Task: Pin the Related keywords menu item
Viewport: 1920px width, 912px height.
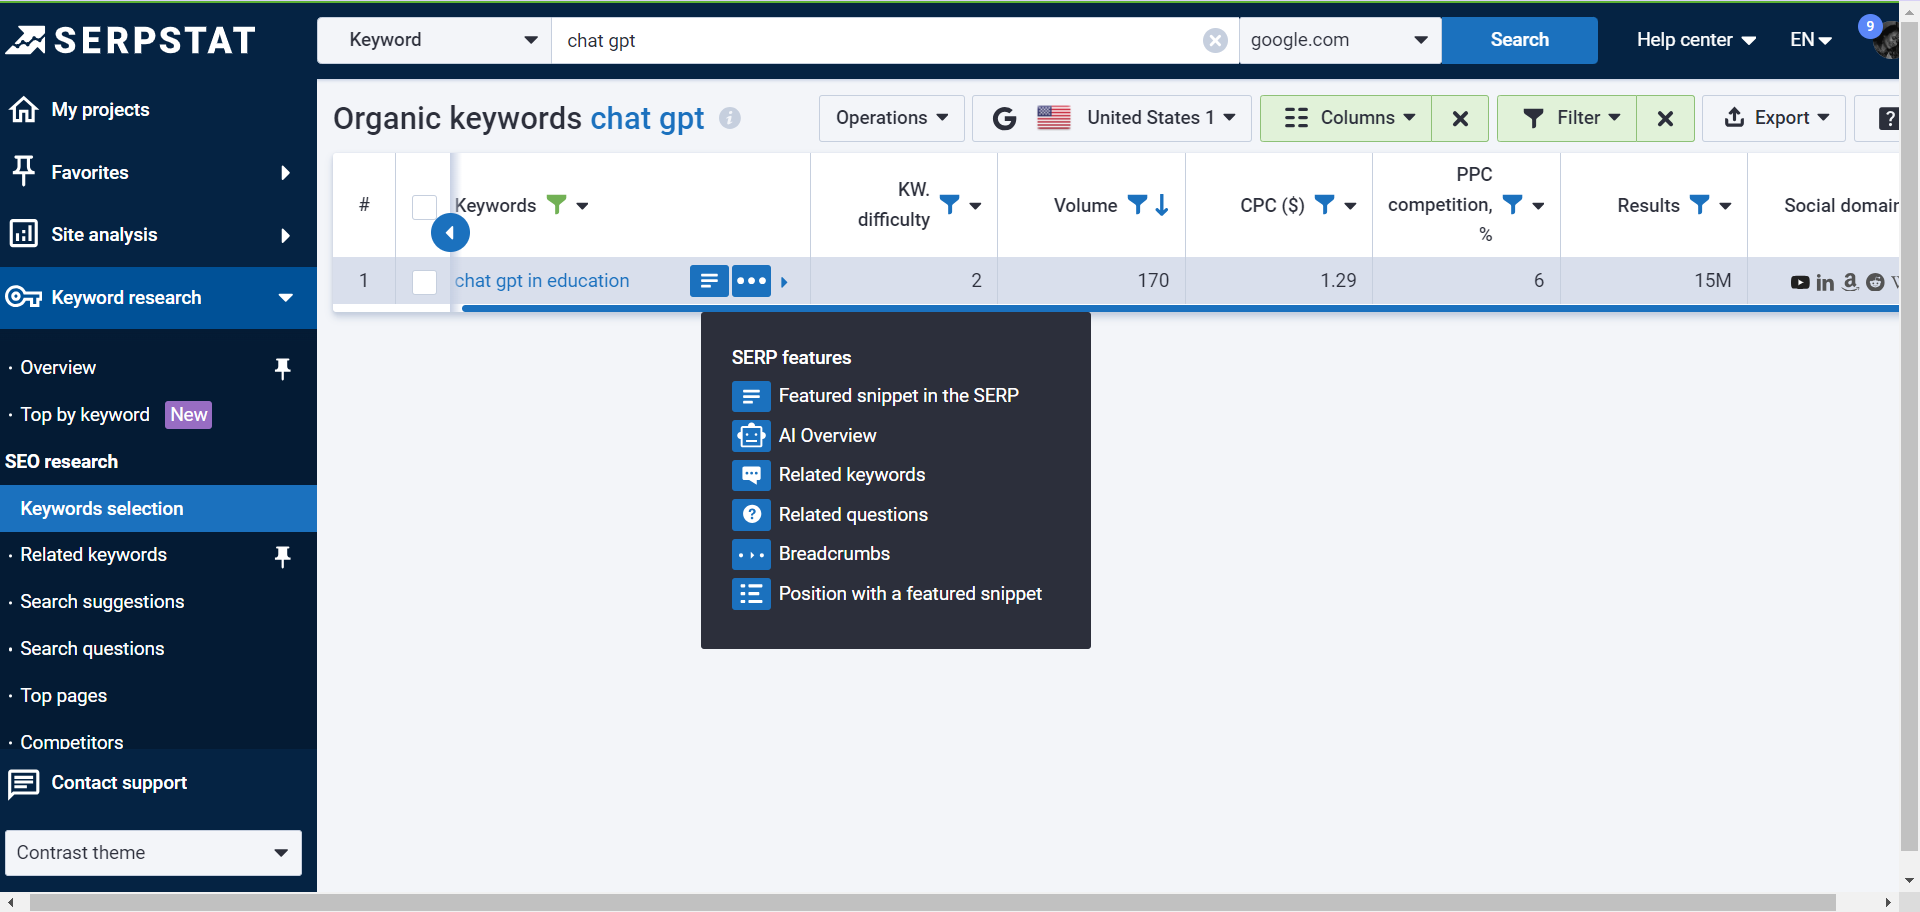Action: [283, 556]
